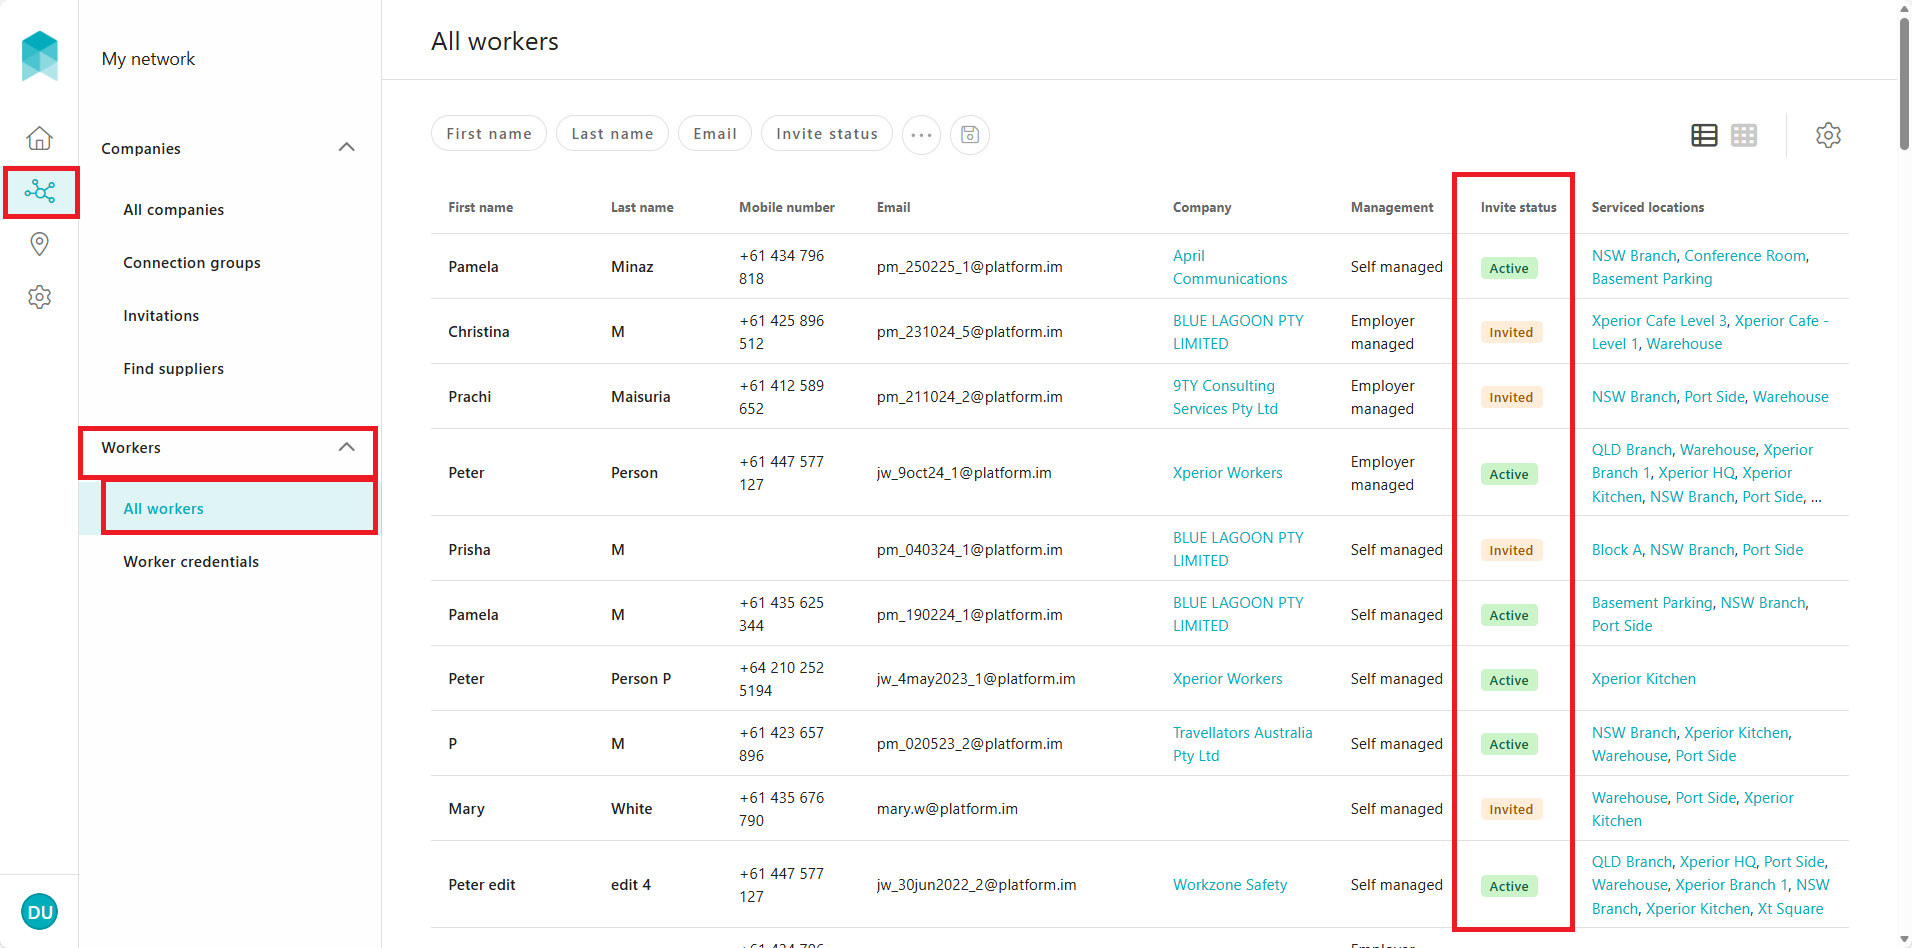Go to Find suppliers

[173, 369]
